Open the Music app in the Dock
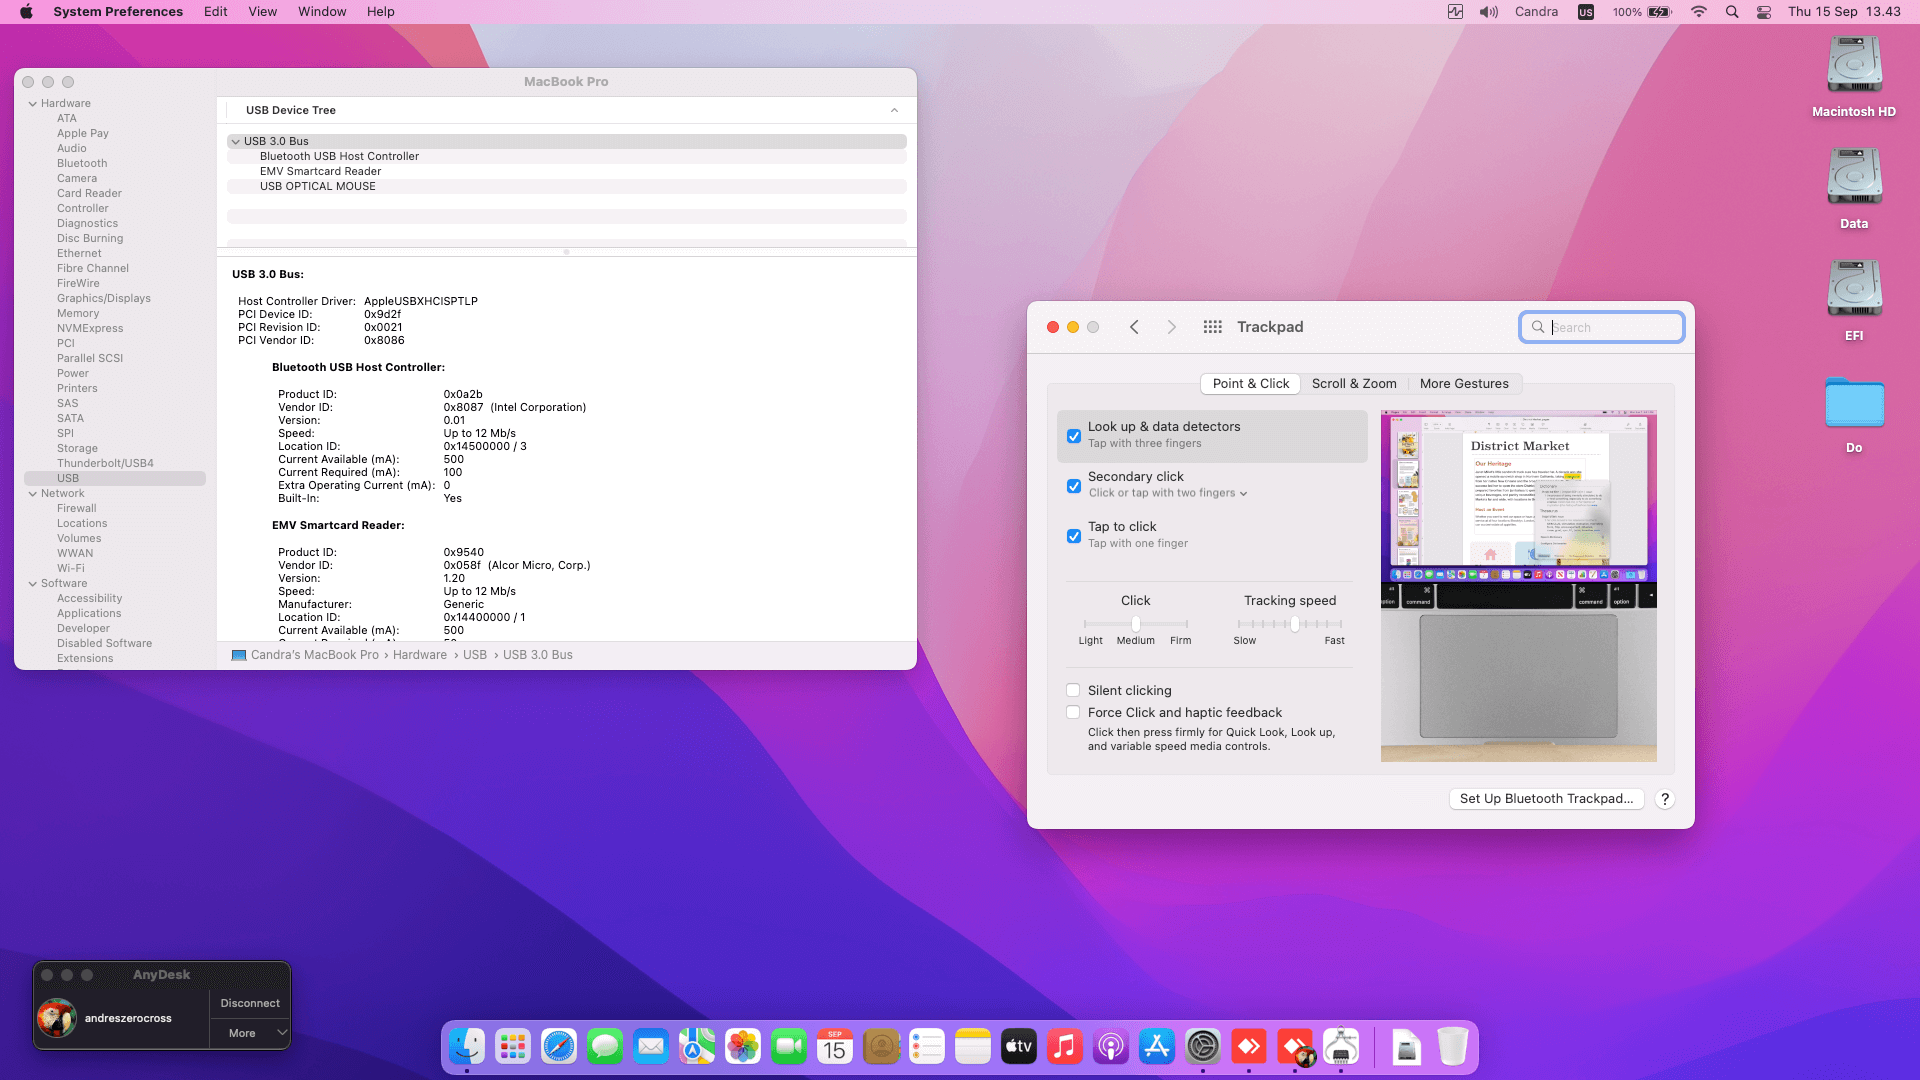The height and width of the screenshot is (1080, 1920). point(1065,1047)
